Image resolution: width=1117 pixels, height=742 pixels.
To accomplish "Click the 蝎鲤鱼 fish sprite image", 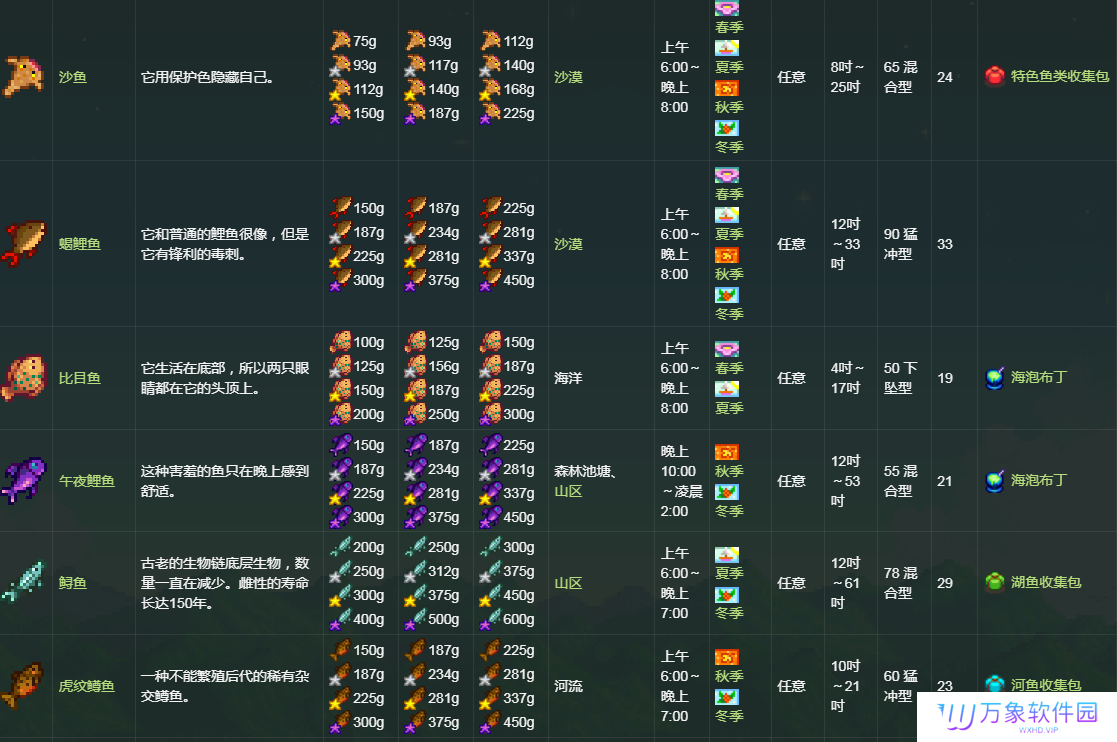I will click(24, 244).
